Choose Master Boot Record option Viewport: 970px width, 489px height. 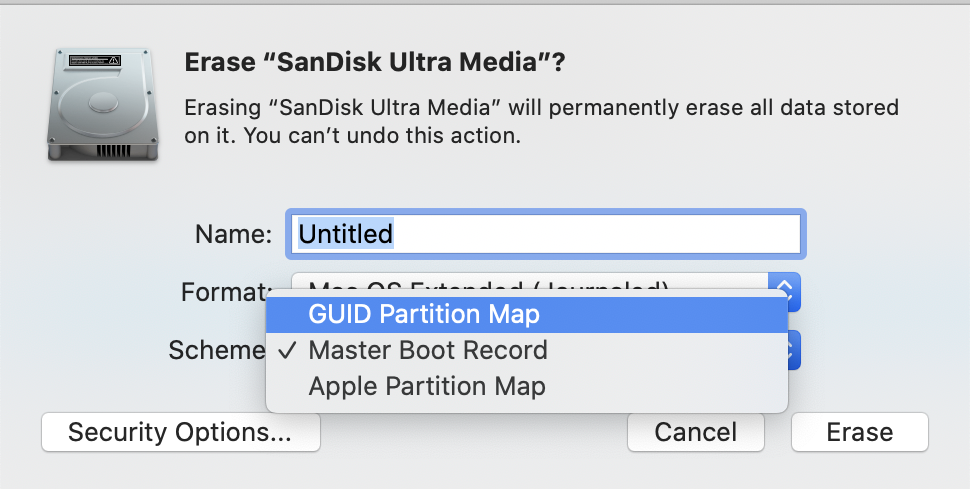click(x=428, y=351)
